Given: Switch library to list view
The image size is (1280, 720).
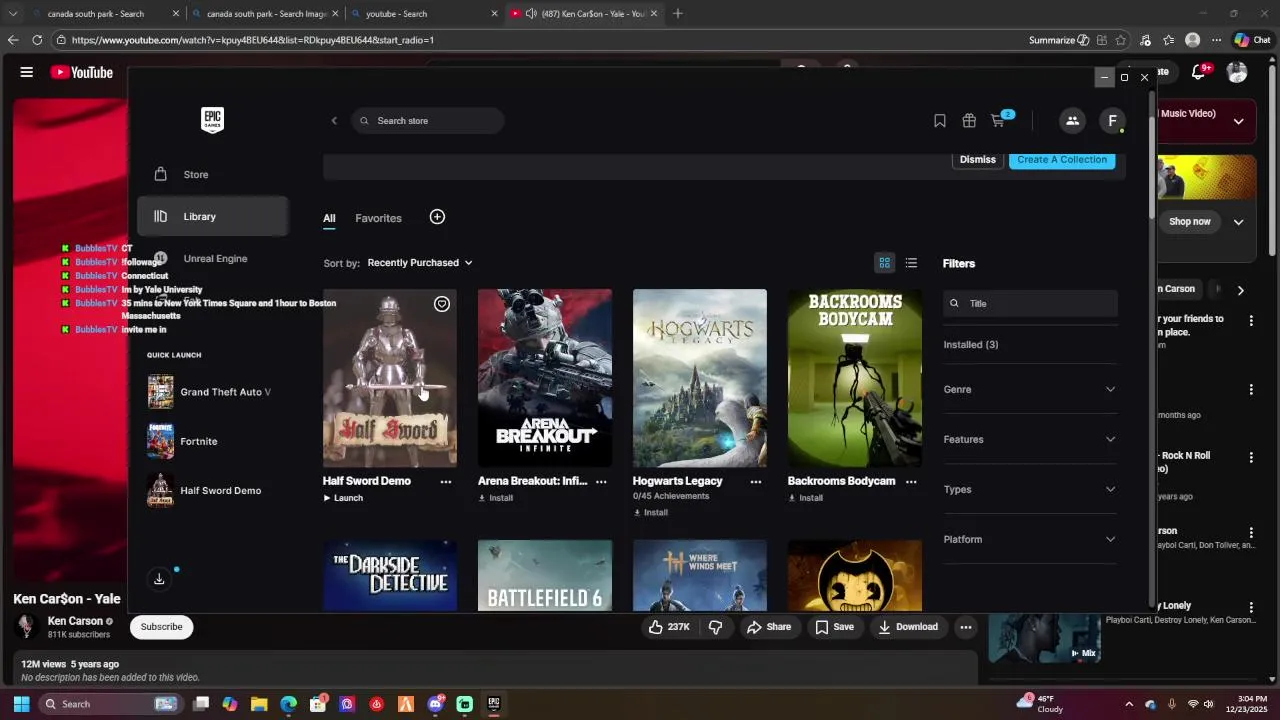Looking at the screenshot, I should point(911,263).
